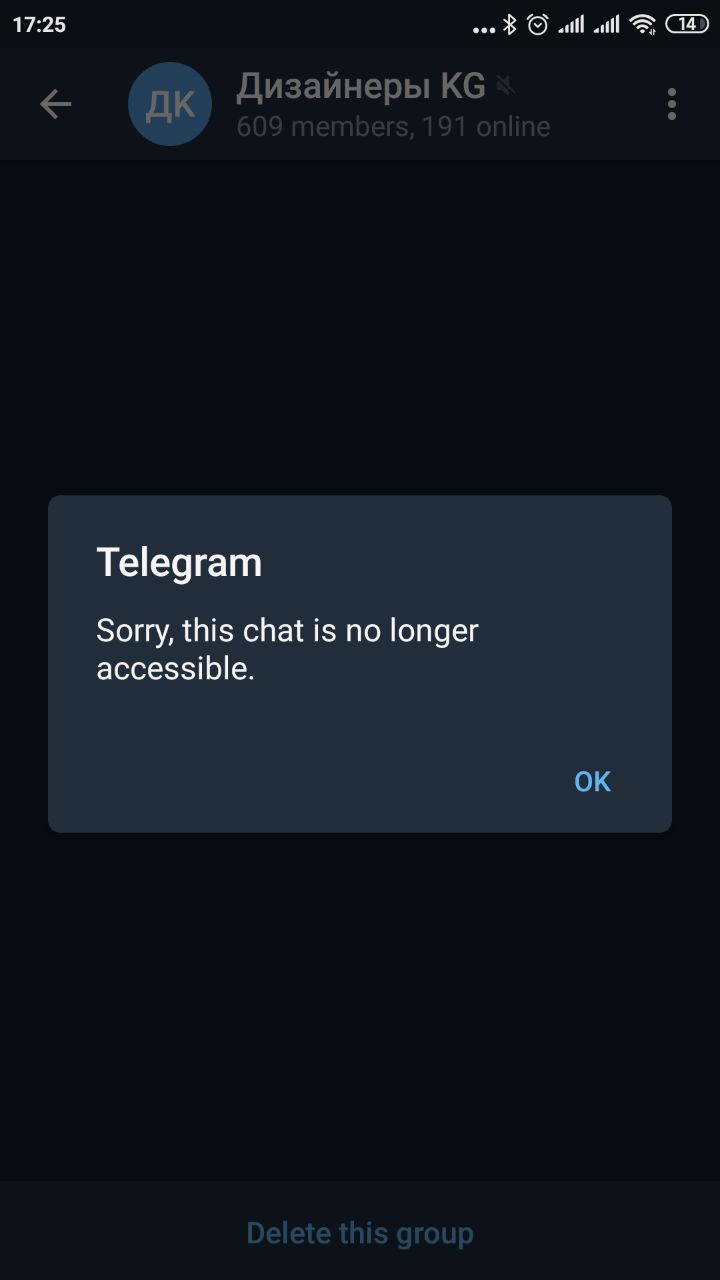Tap Delete this group
Image resolution: width=720 pixels, height=1280 pixels.
tap(360, 1233)
